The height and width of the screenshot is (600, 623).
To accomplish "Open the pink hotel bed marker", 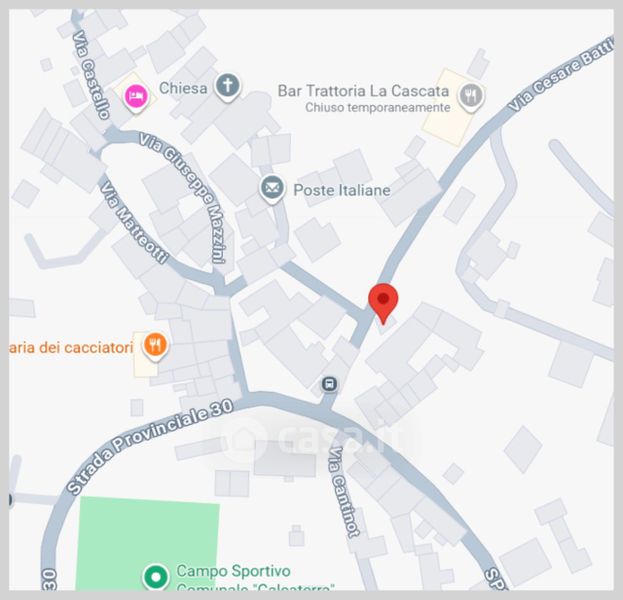I will (x=136, y=97).
